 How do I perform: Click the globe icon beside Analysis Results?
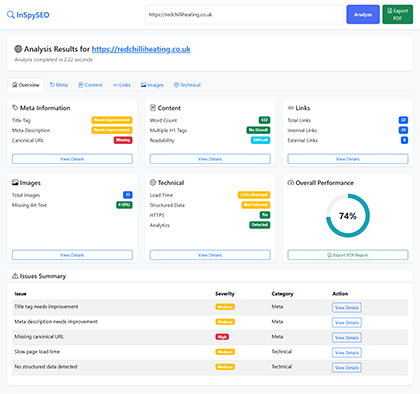click(18, 49)
